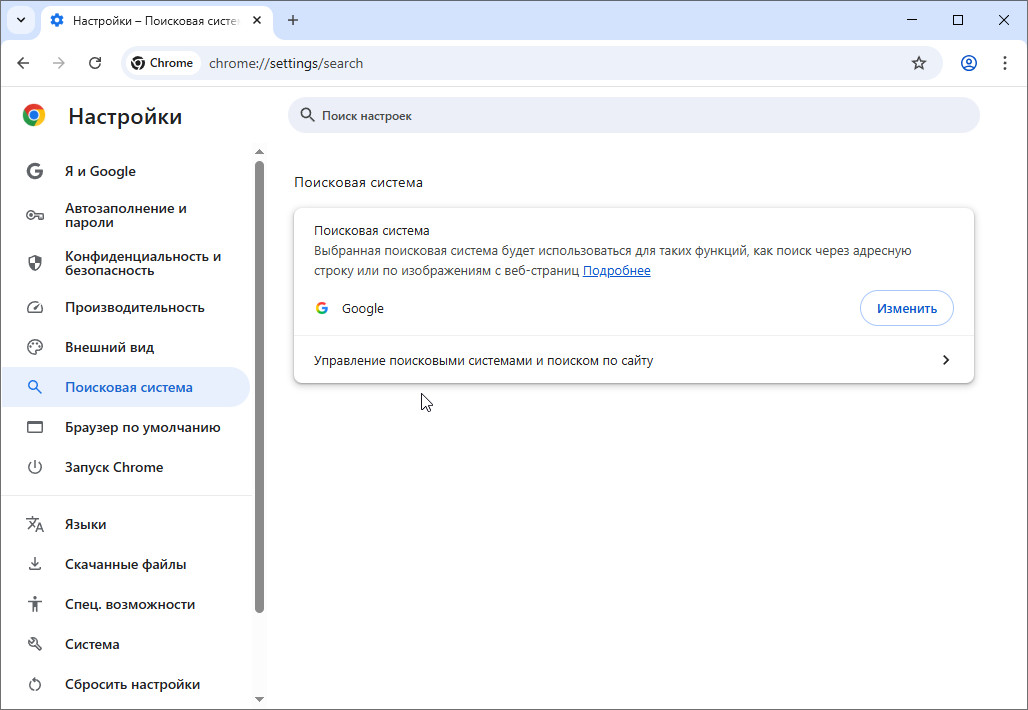Click the bookmark star icon in address bar
The width and height of the screenshot is (1028, 710).
pyautogui.click(x=919, y=63)
